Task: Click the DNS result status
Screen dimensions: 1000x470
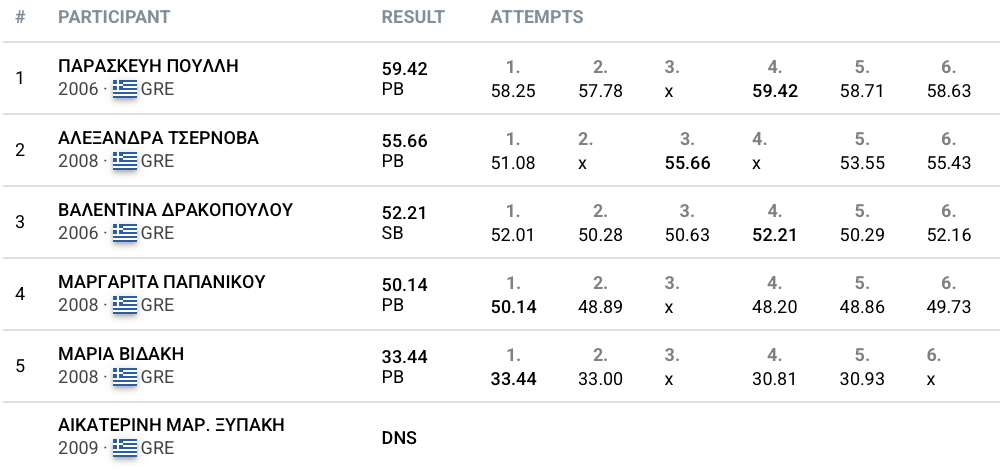Action: pyautogui.click(x=399, y=437)
